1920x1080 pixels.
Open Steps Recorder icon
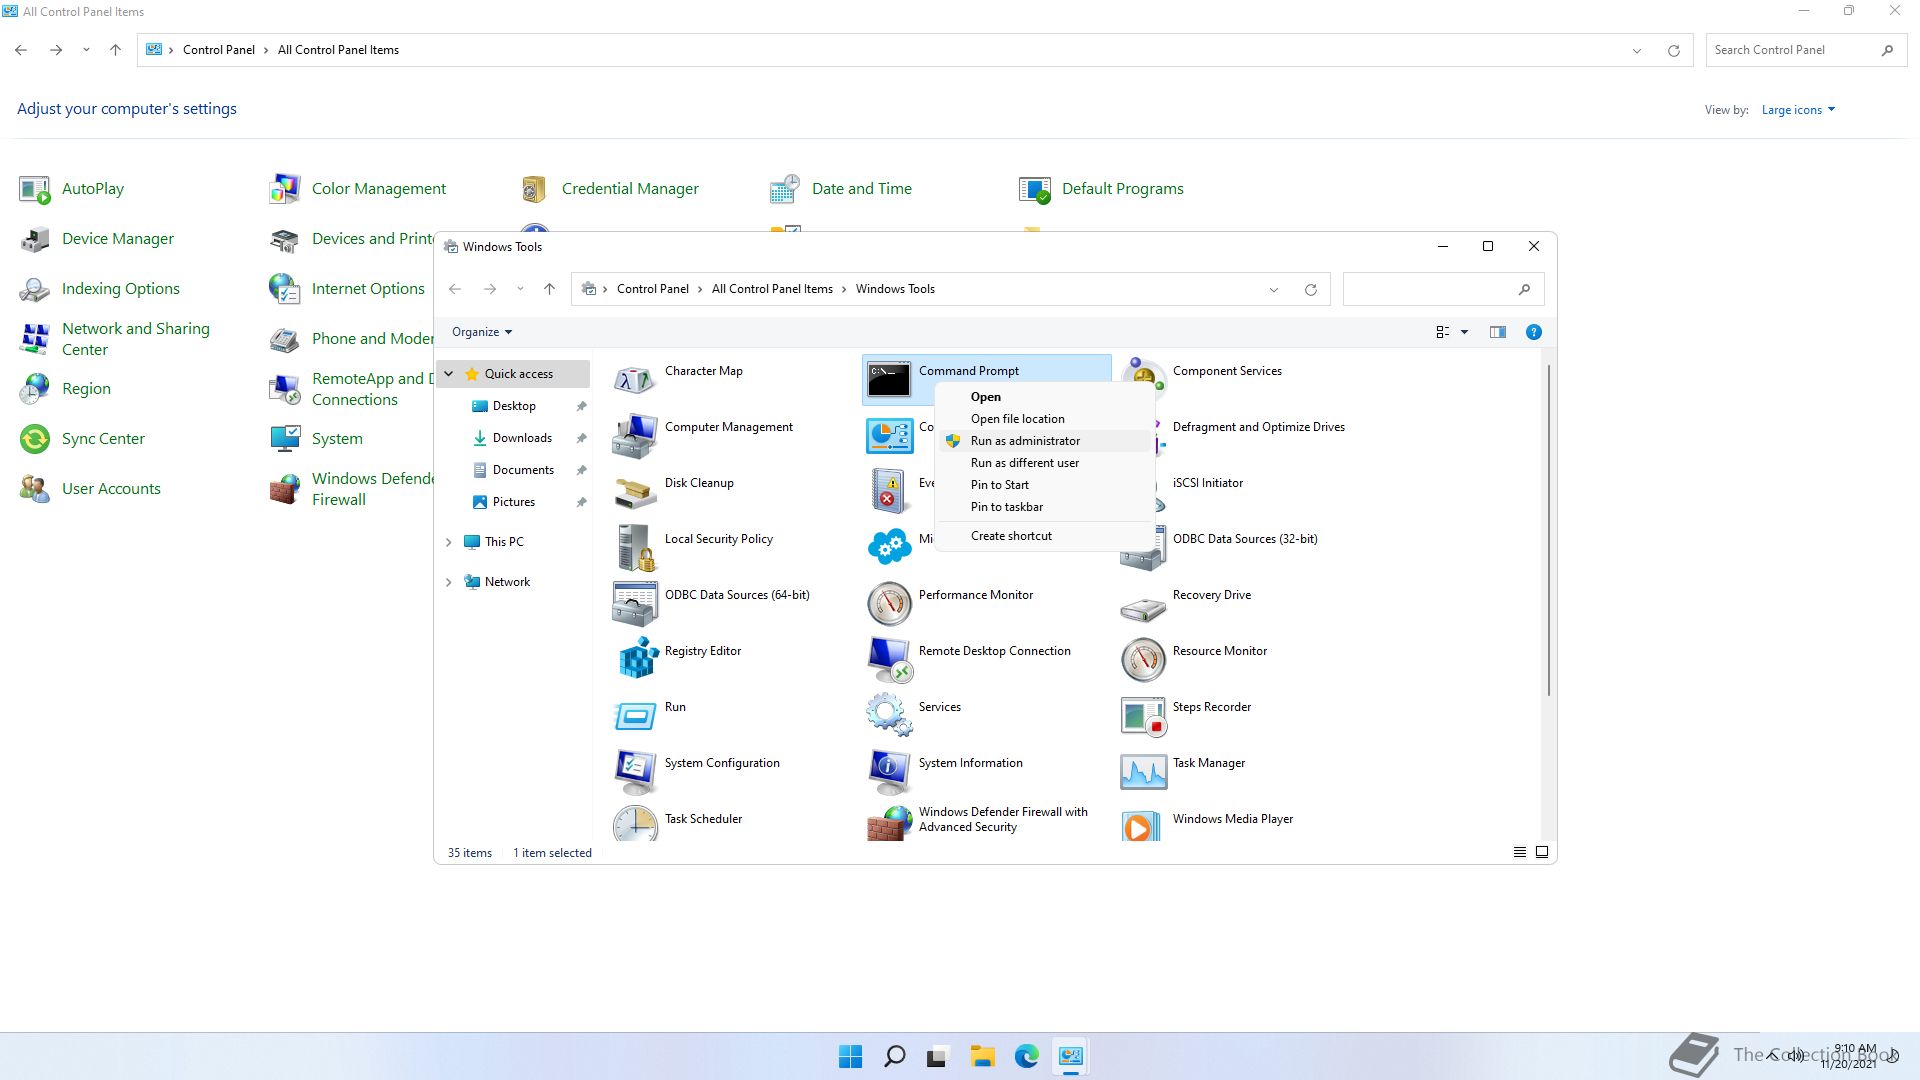[x=1143, y=716]
